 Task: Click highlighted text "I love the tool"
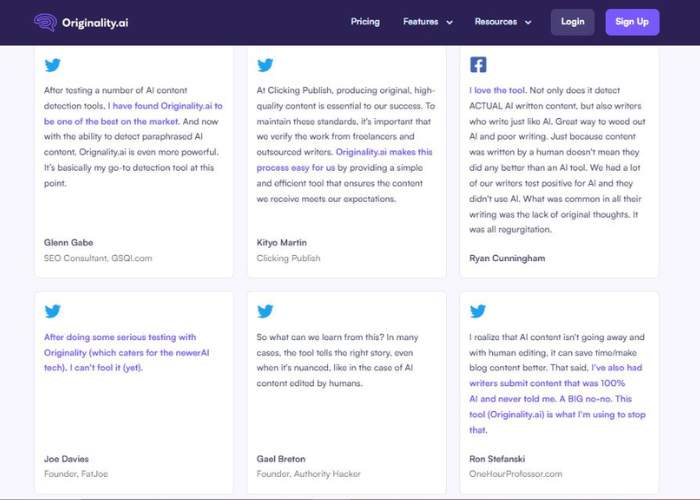[498, 90]
